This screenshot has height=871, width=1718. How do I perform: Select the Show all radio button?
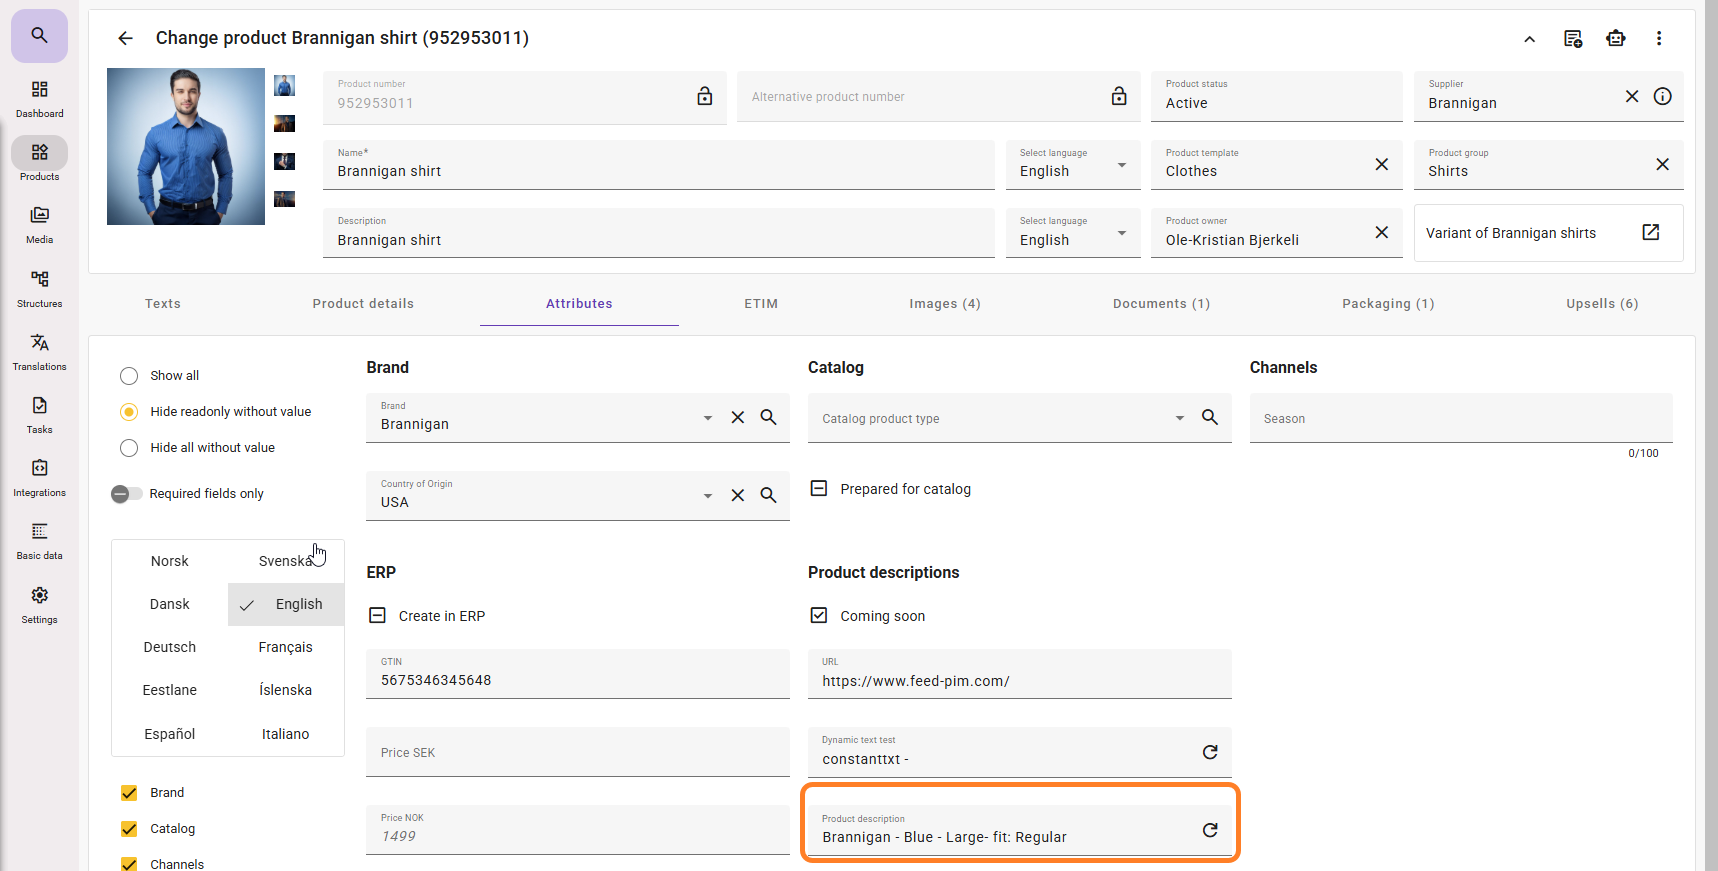coord(129,376)
